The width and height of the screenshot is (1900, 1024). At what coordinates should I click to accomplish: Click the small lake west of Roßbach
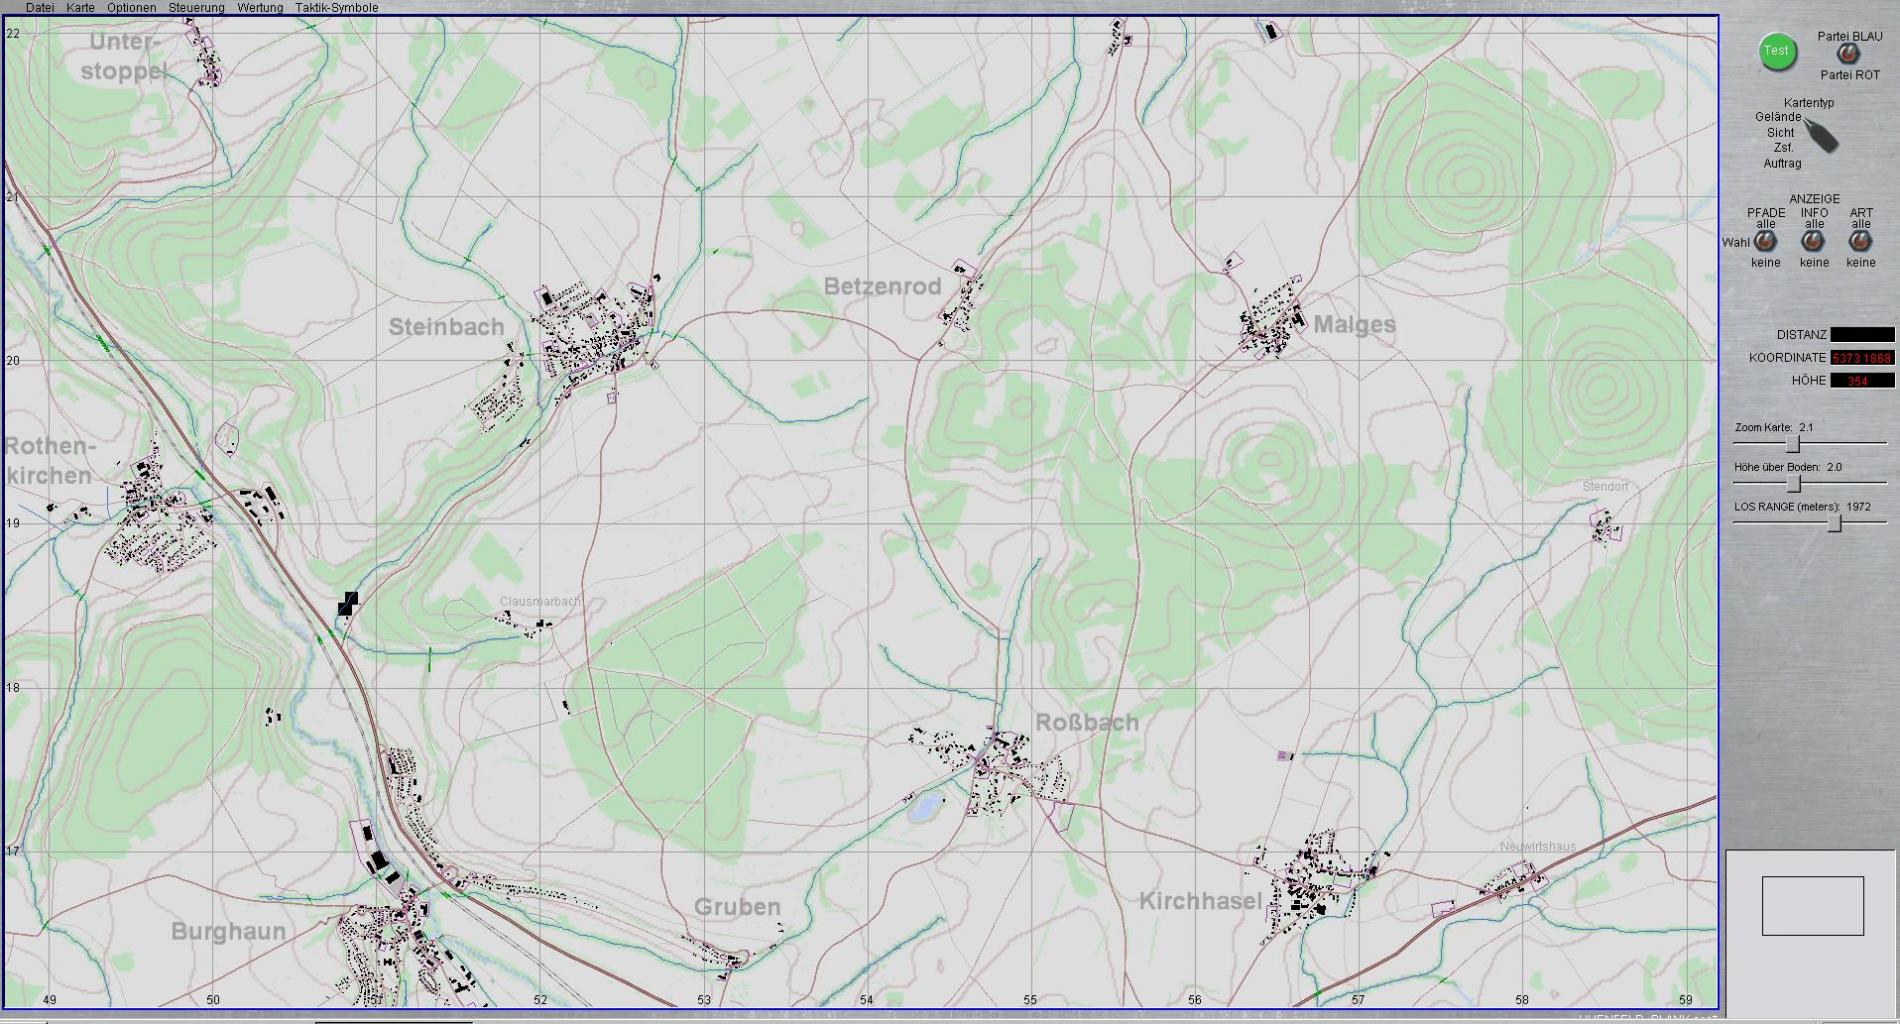[925, 806]
